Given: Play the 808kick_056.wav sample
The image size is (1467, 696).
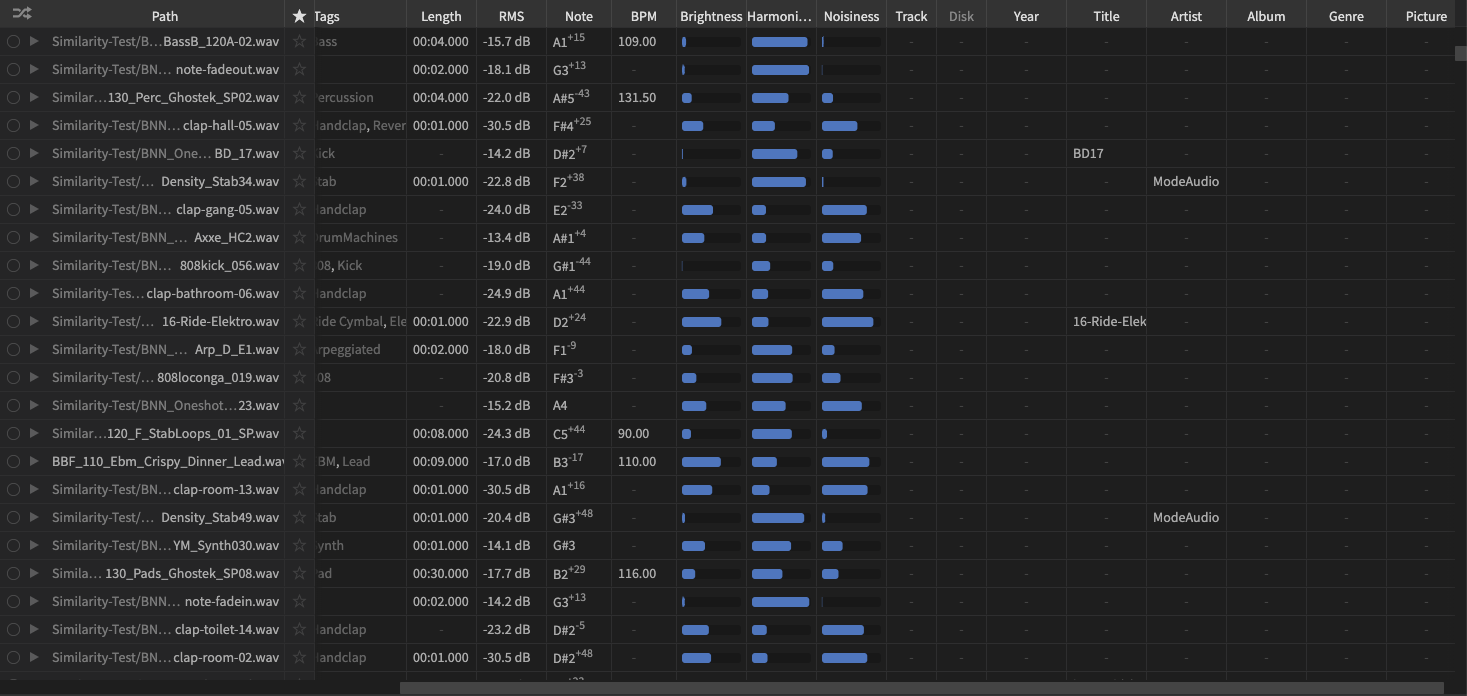Looking at the screenshot, I should click(x=35, y=266).
